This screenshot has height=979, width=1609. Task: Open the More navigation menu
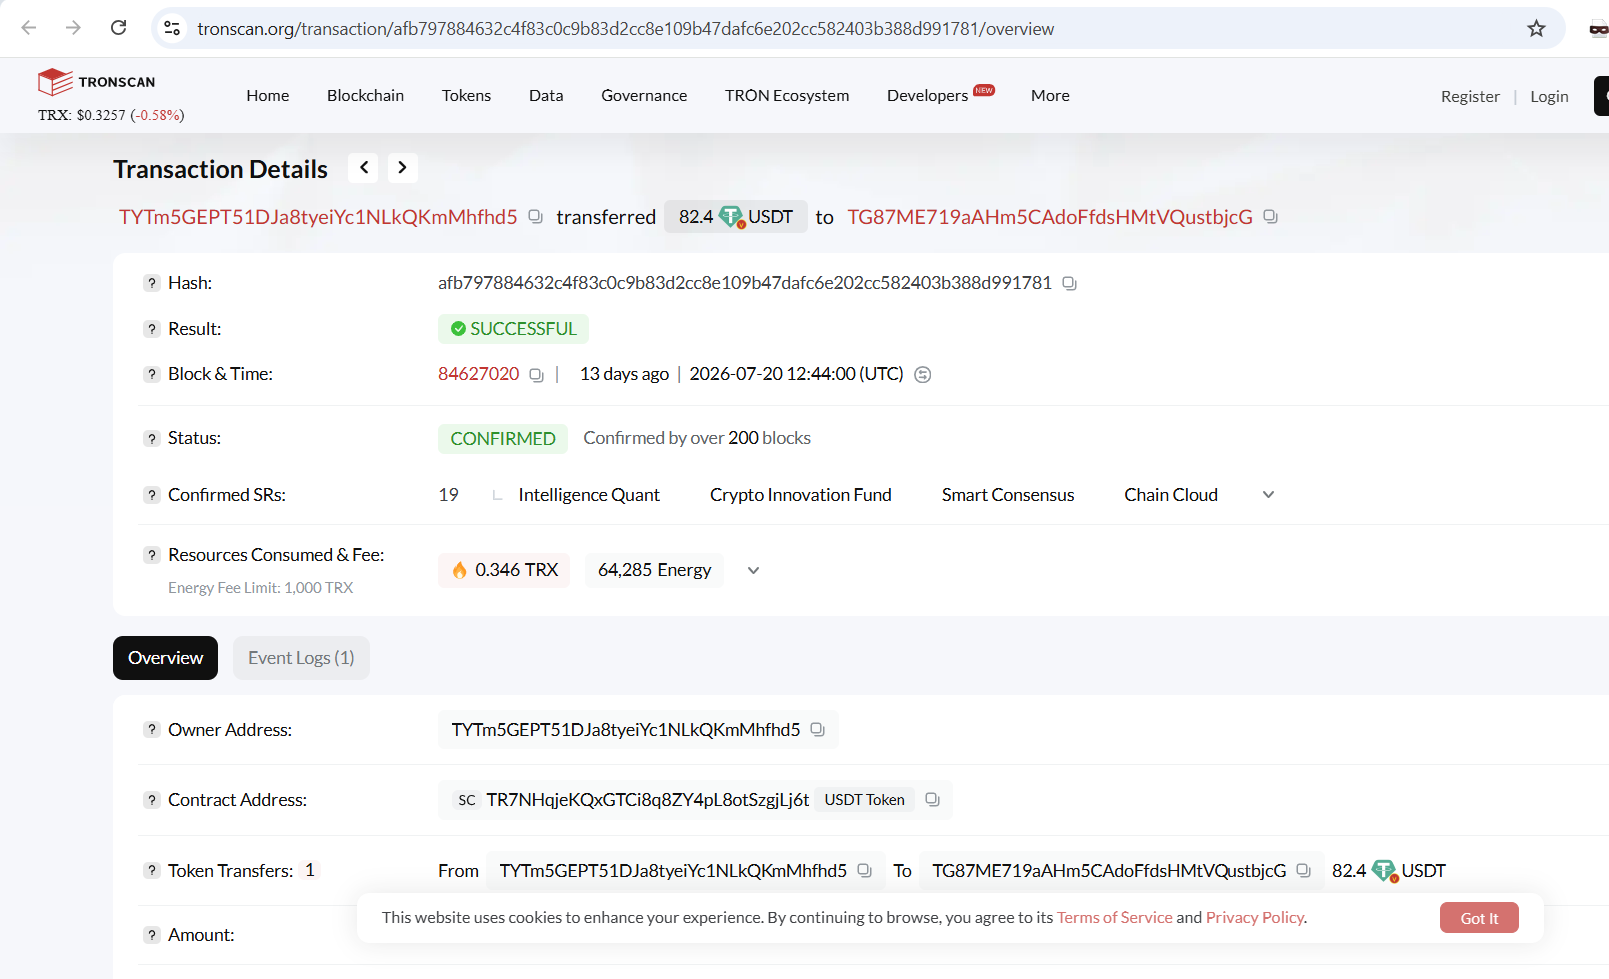click(x=1050, y=96)
